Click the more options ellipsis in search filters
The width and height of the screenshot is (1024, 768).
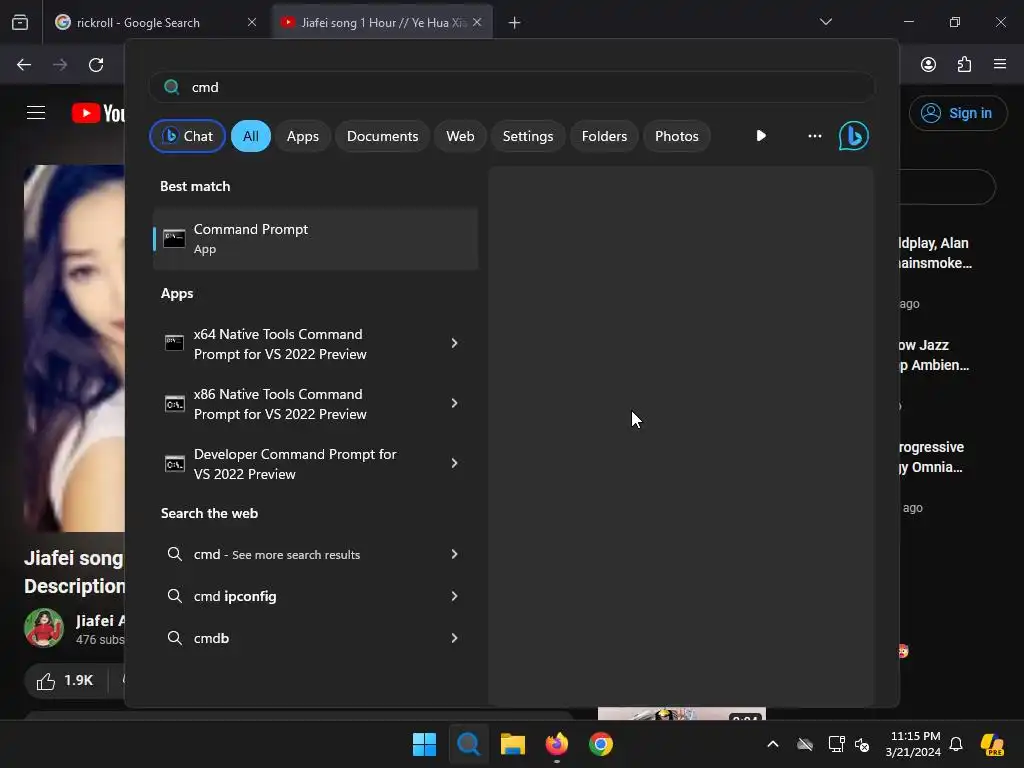[x=814, y=136]
